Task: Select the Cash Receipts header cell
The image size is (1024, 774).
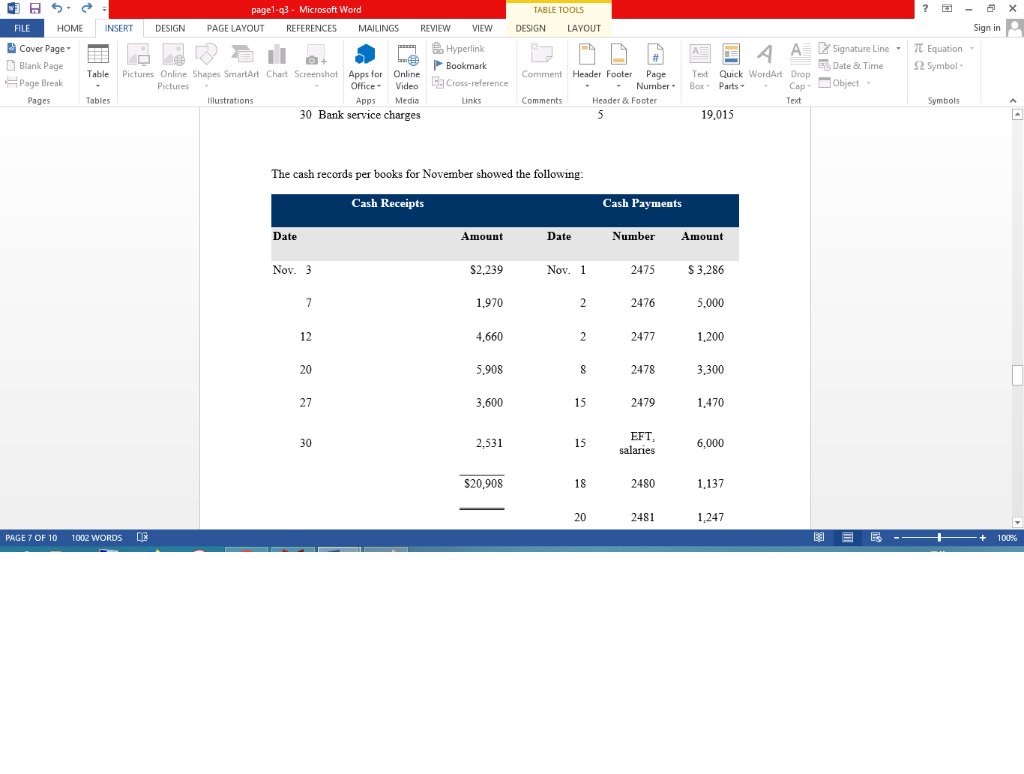Action: tap(388, 203)
